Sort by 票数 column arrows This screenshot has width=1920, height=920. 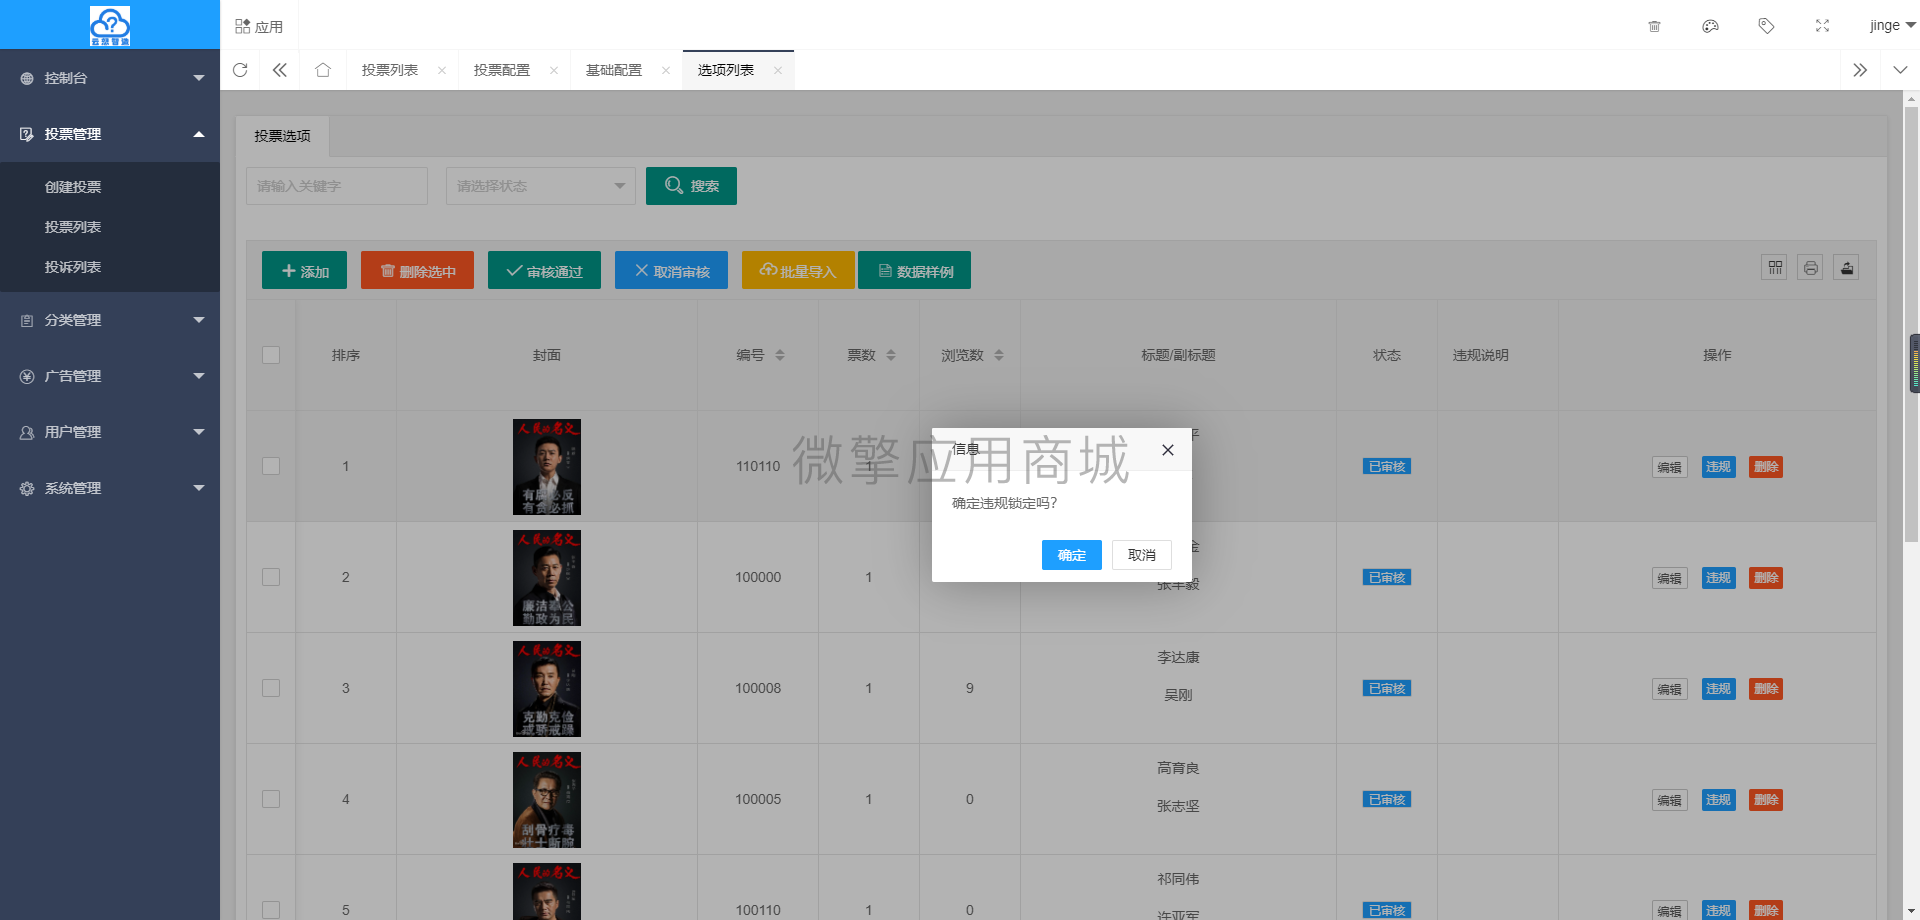click(891, 355)
